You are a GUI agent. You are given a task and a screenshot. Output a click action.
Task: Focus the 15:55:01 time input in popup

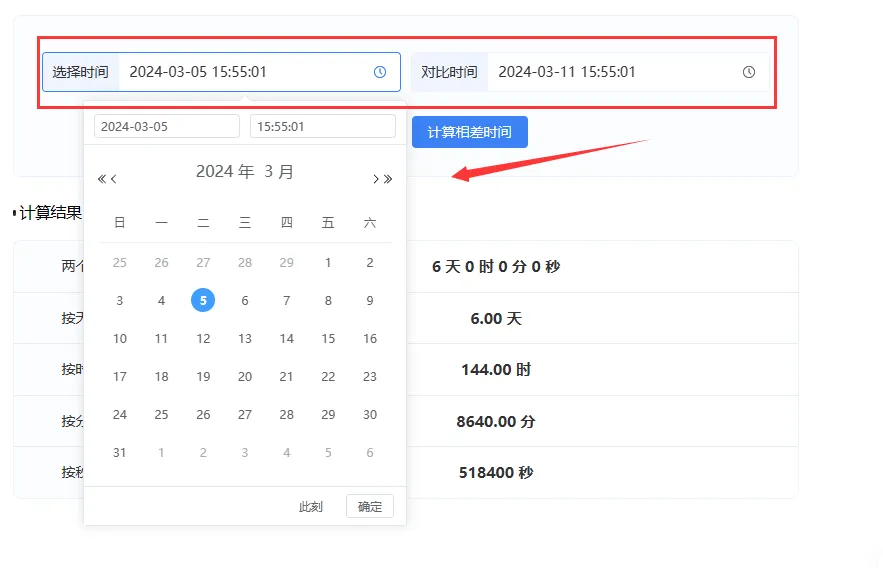323,126
